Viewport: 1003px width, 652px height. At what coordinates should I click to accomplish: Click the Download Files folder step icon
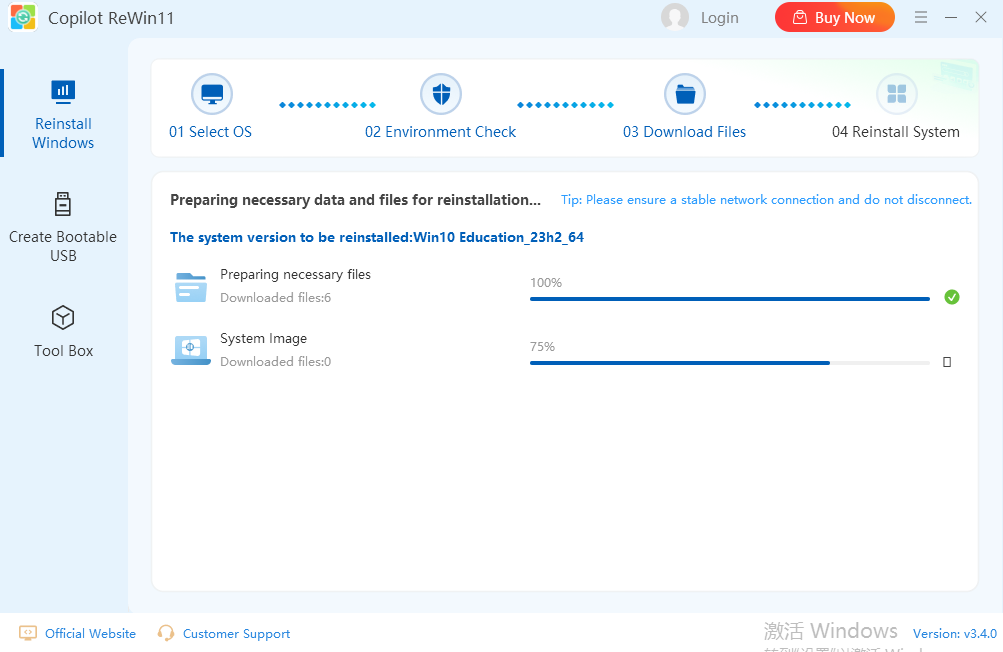(x=685, y=95)
